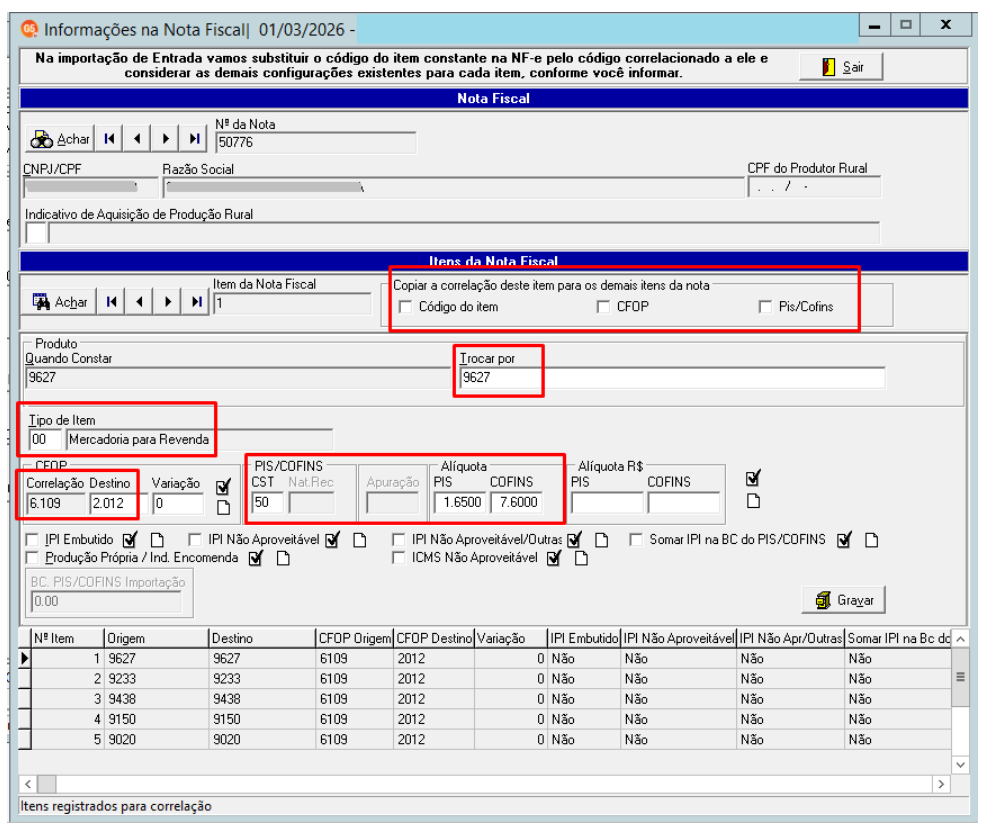This screenshot has width=987, height=831.
Task: Toggle ICMS Não Aproveitável checkbox
Action: pos(398,558)
